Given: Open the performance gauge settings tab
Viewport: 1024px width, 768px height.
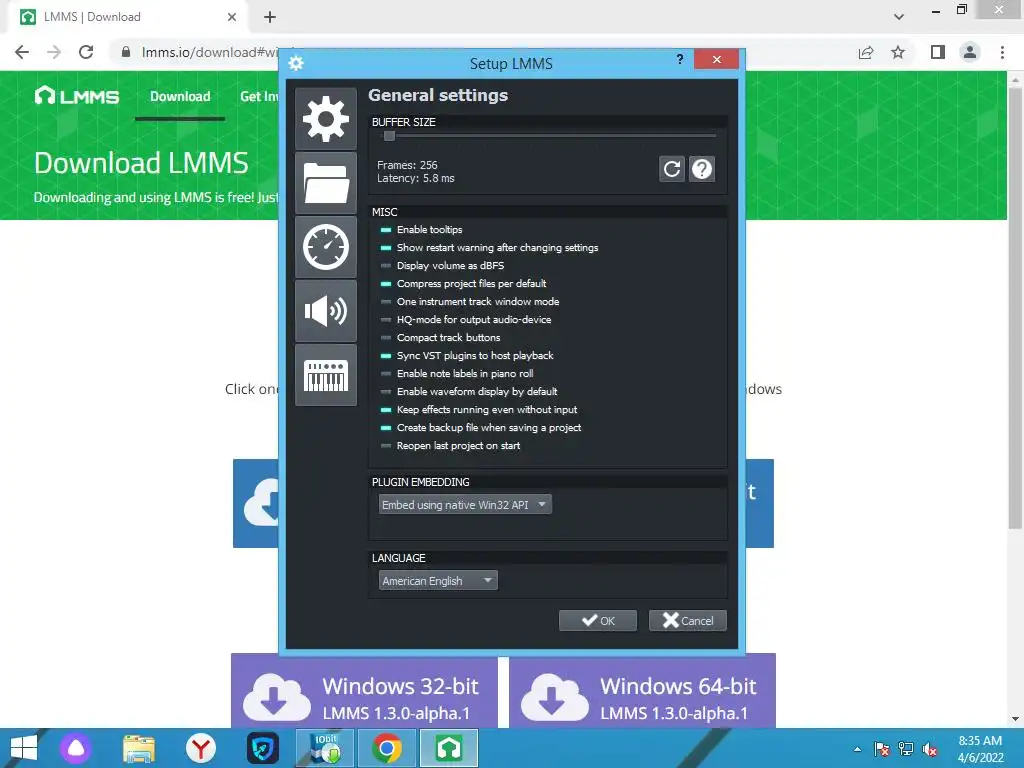Looking at the screenshot, I should pos(326,248).
